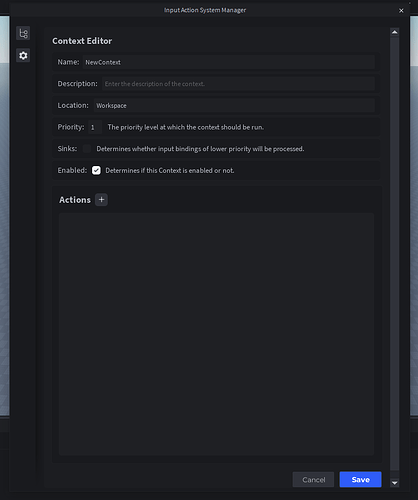
Task: Click the scrollbar up arrow
Action: [395, 32]
